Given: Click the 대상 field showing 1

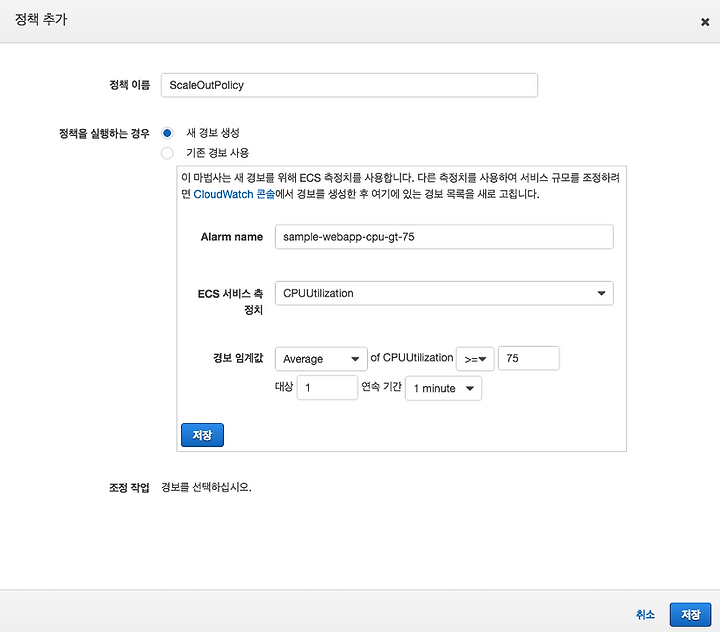Looking at the screenshot, I should click(327, 388).
